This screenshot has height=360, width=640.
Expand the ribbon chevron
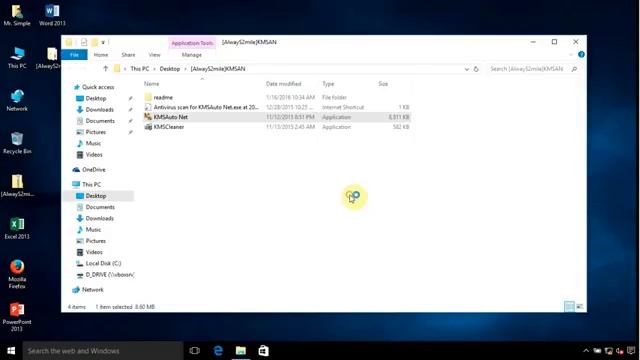click(x=571, y=54)
